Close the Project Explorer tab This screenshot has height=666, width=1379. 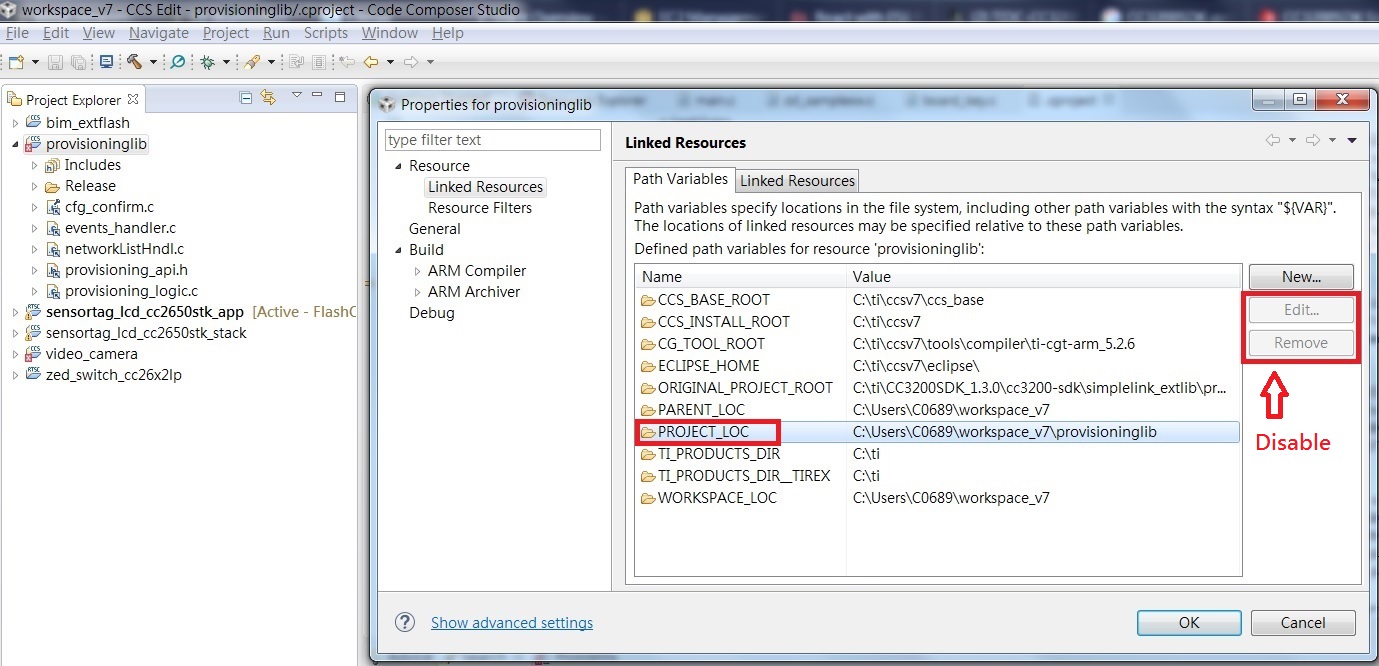tap(133, 99)
